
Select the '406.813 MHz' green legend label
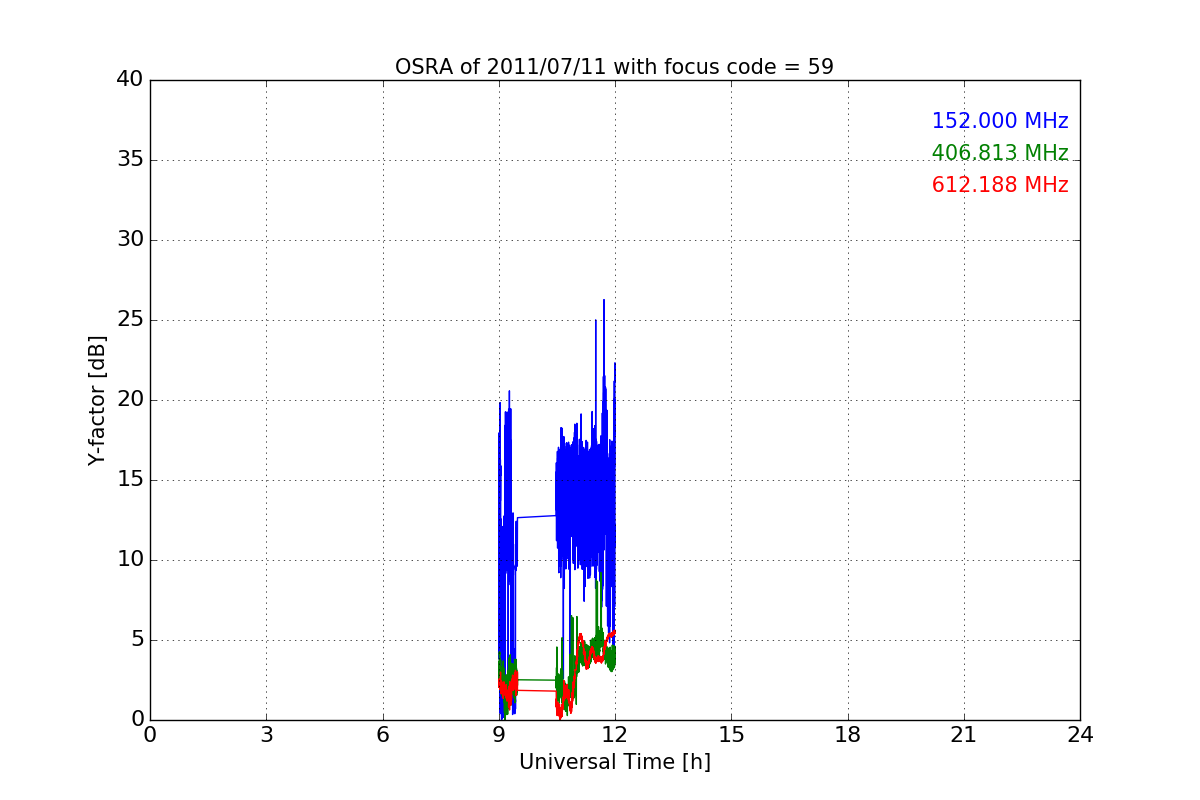(x=1000, y=153)
